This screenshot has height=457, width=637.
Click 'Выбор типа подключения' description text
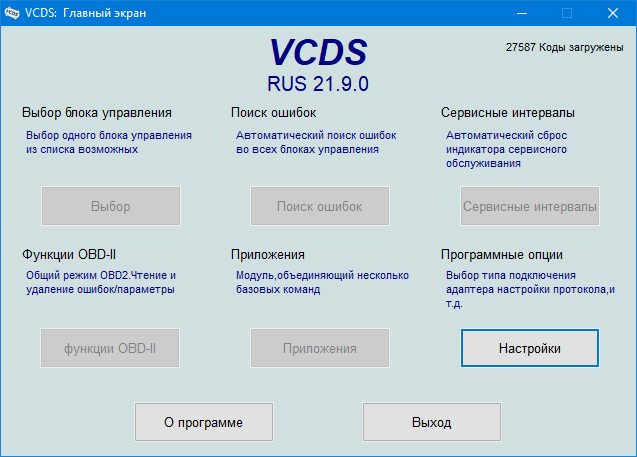531,289
